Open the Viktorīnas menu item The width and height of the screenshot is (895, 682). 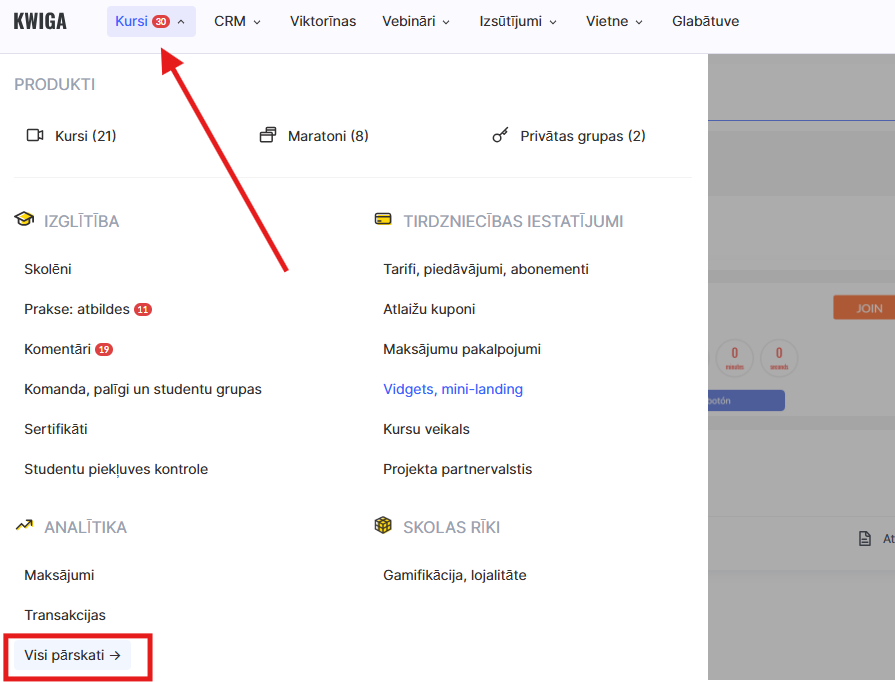click(323, 21)
